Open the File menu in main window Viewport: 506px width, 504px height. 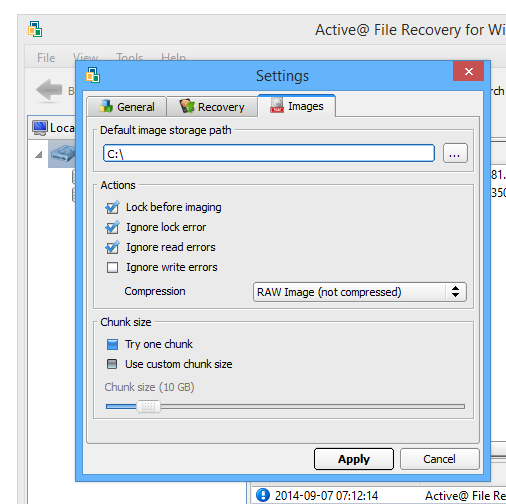(46, 58)
